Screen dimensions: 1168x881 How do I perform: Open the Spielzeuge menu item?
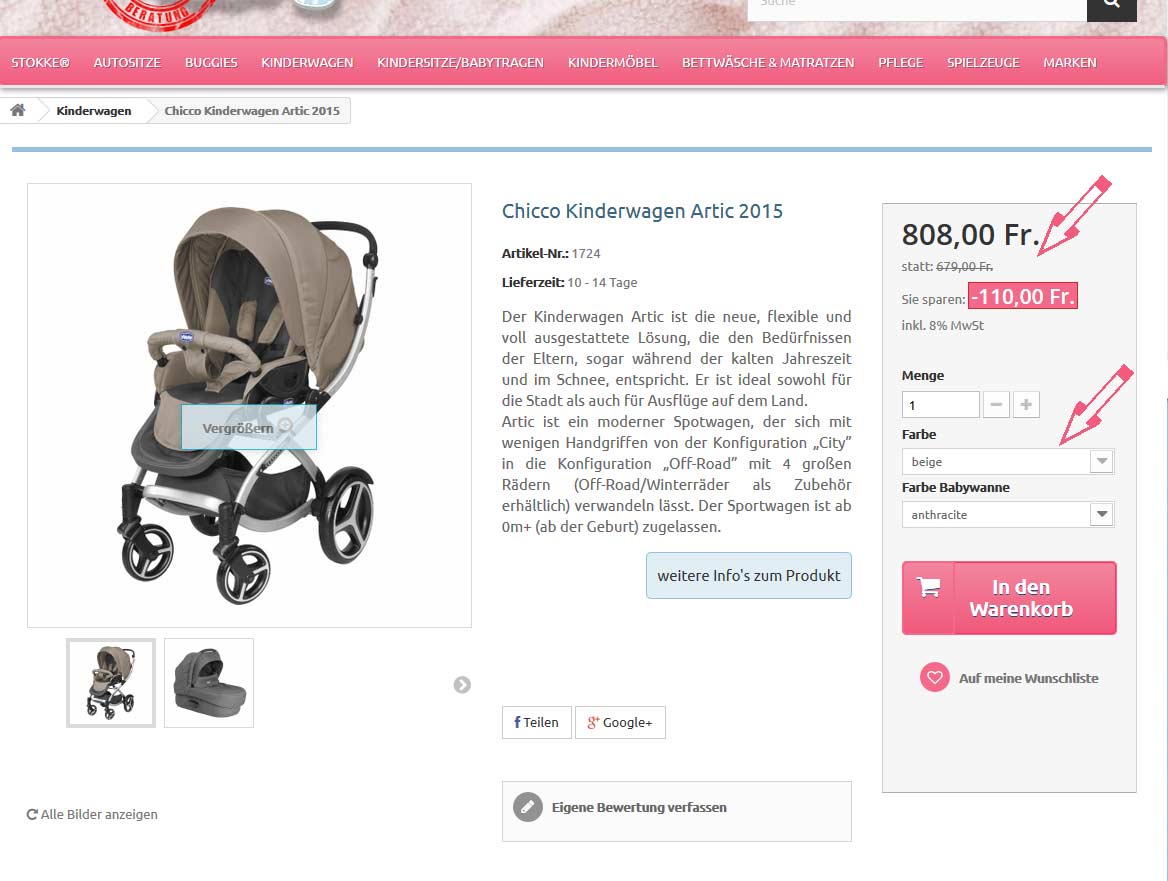click(983, 63)
